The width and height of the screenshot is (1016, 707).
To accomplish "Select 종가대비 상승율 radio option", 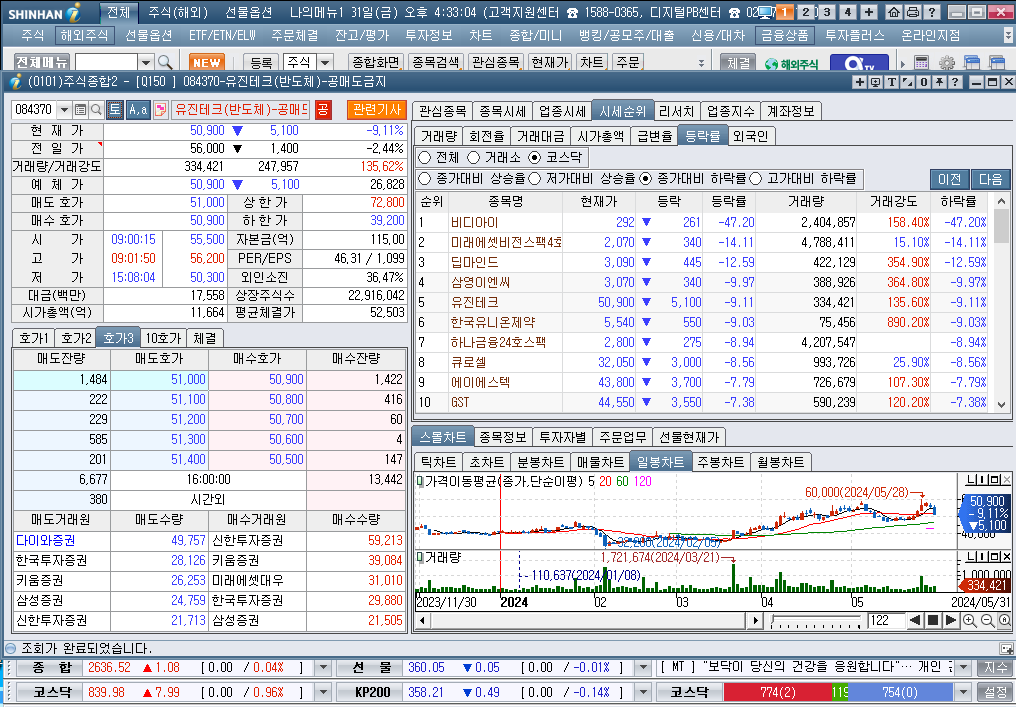I will pyautogui.click(x=425, y=178).
